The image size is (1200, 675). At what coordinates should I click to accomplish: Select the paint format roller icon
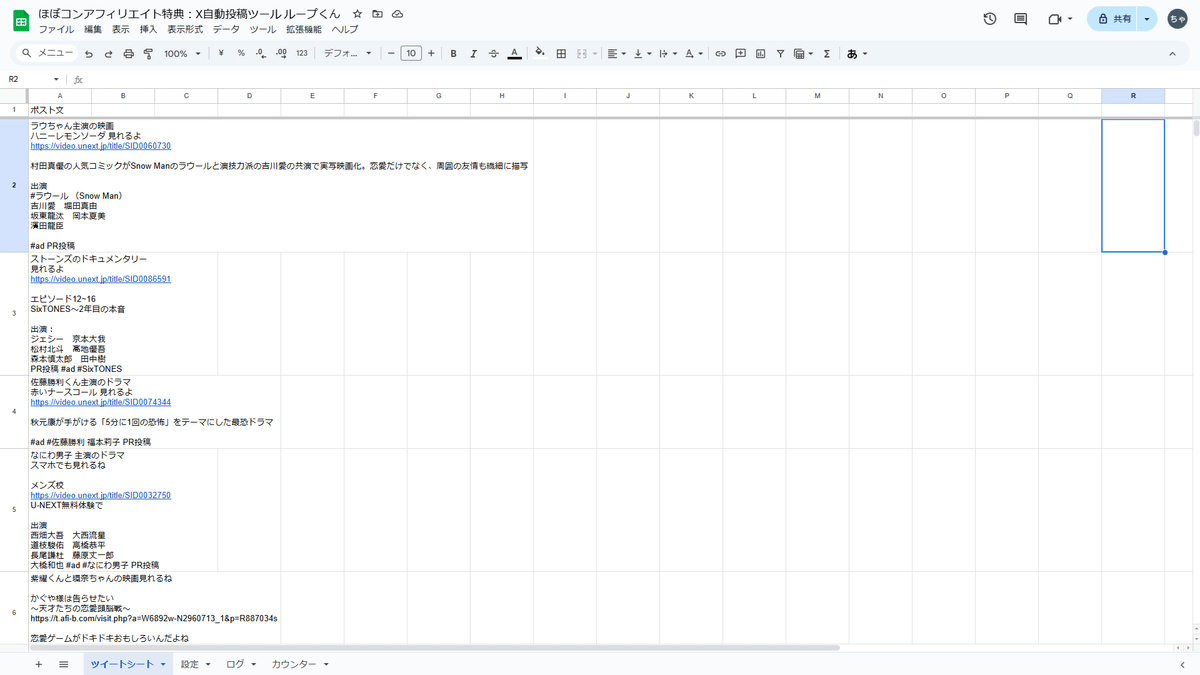pos(148,54)
